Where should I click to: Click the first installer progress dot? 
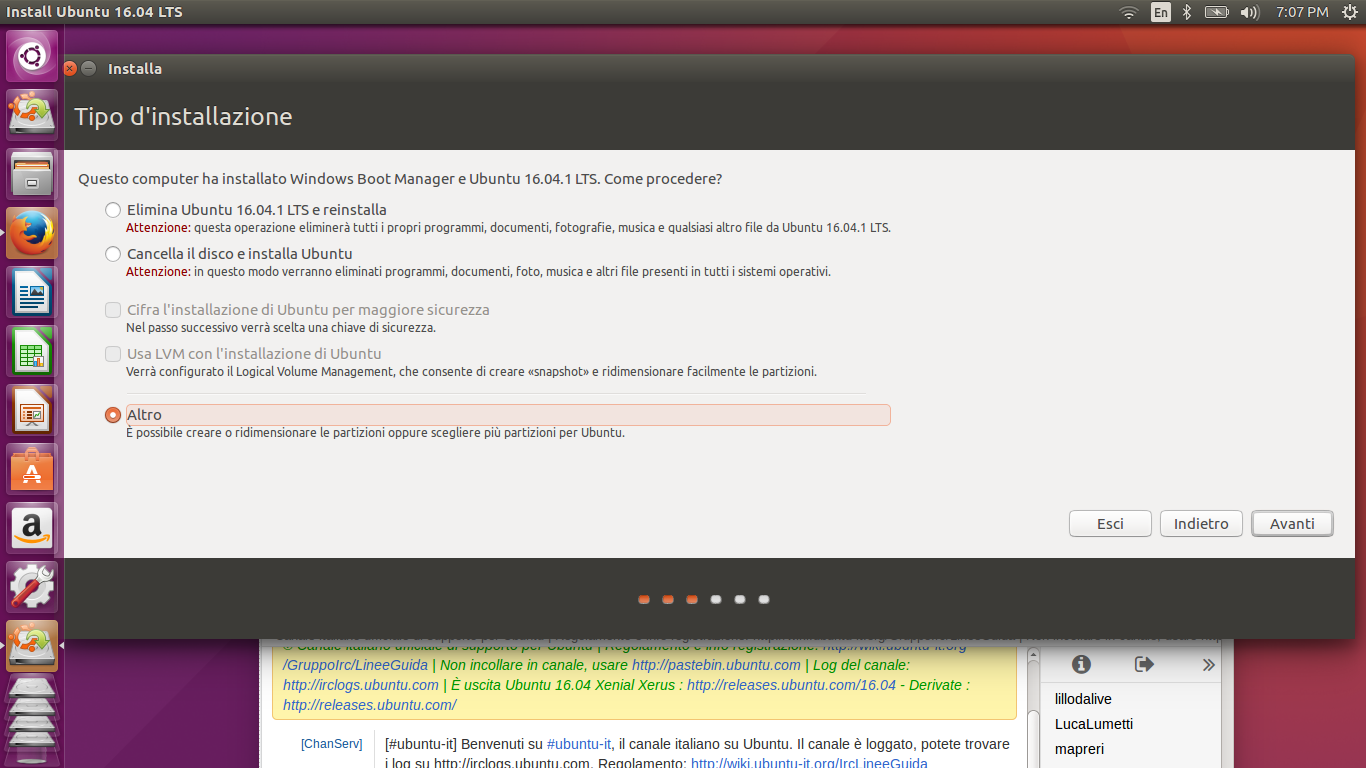[x=644, y=600]
